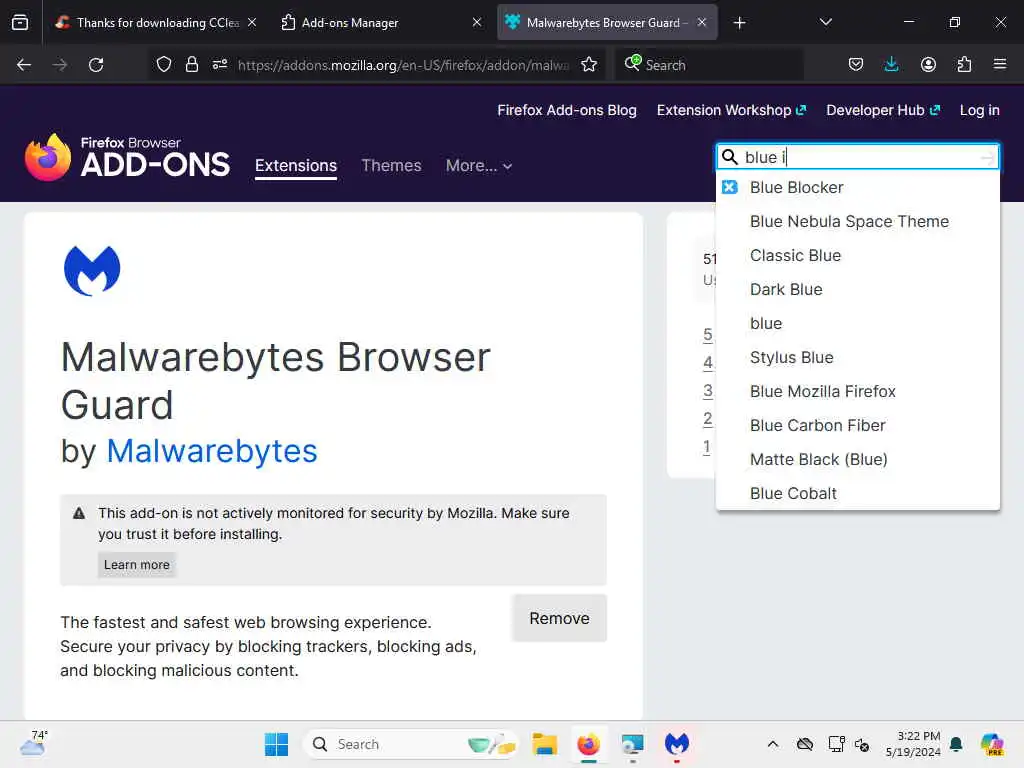Open the Firefox View tab icon
Screen dimensions: 1024x768
point(20,22)
